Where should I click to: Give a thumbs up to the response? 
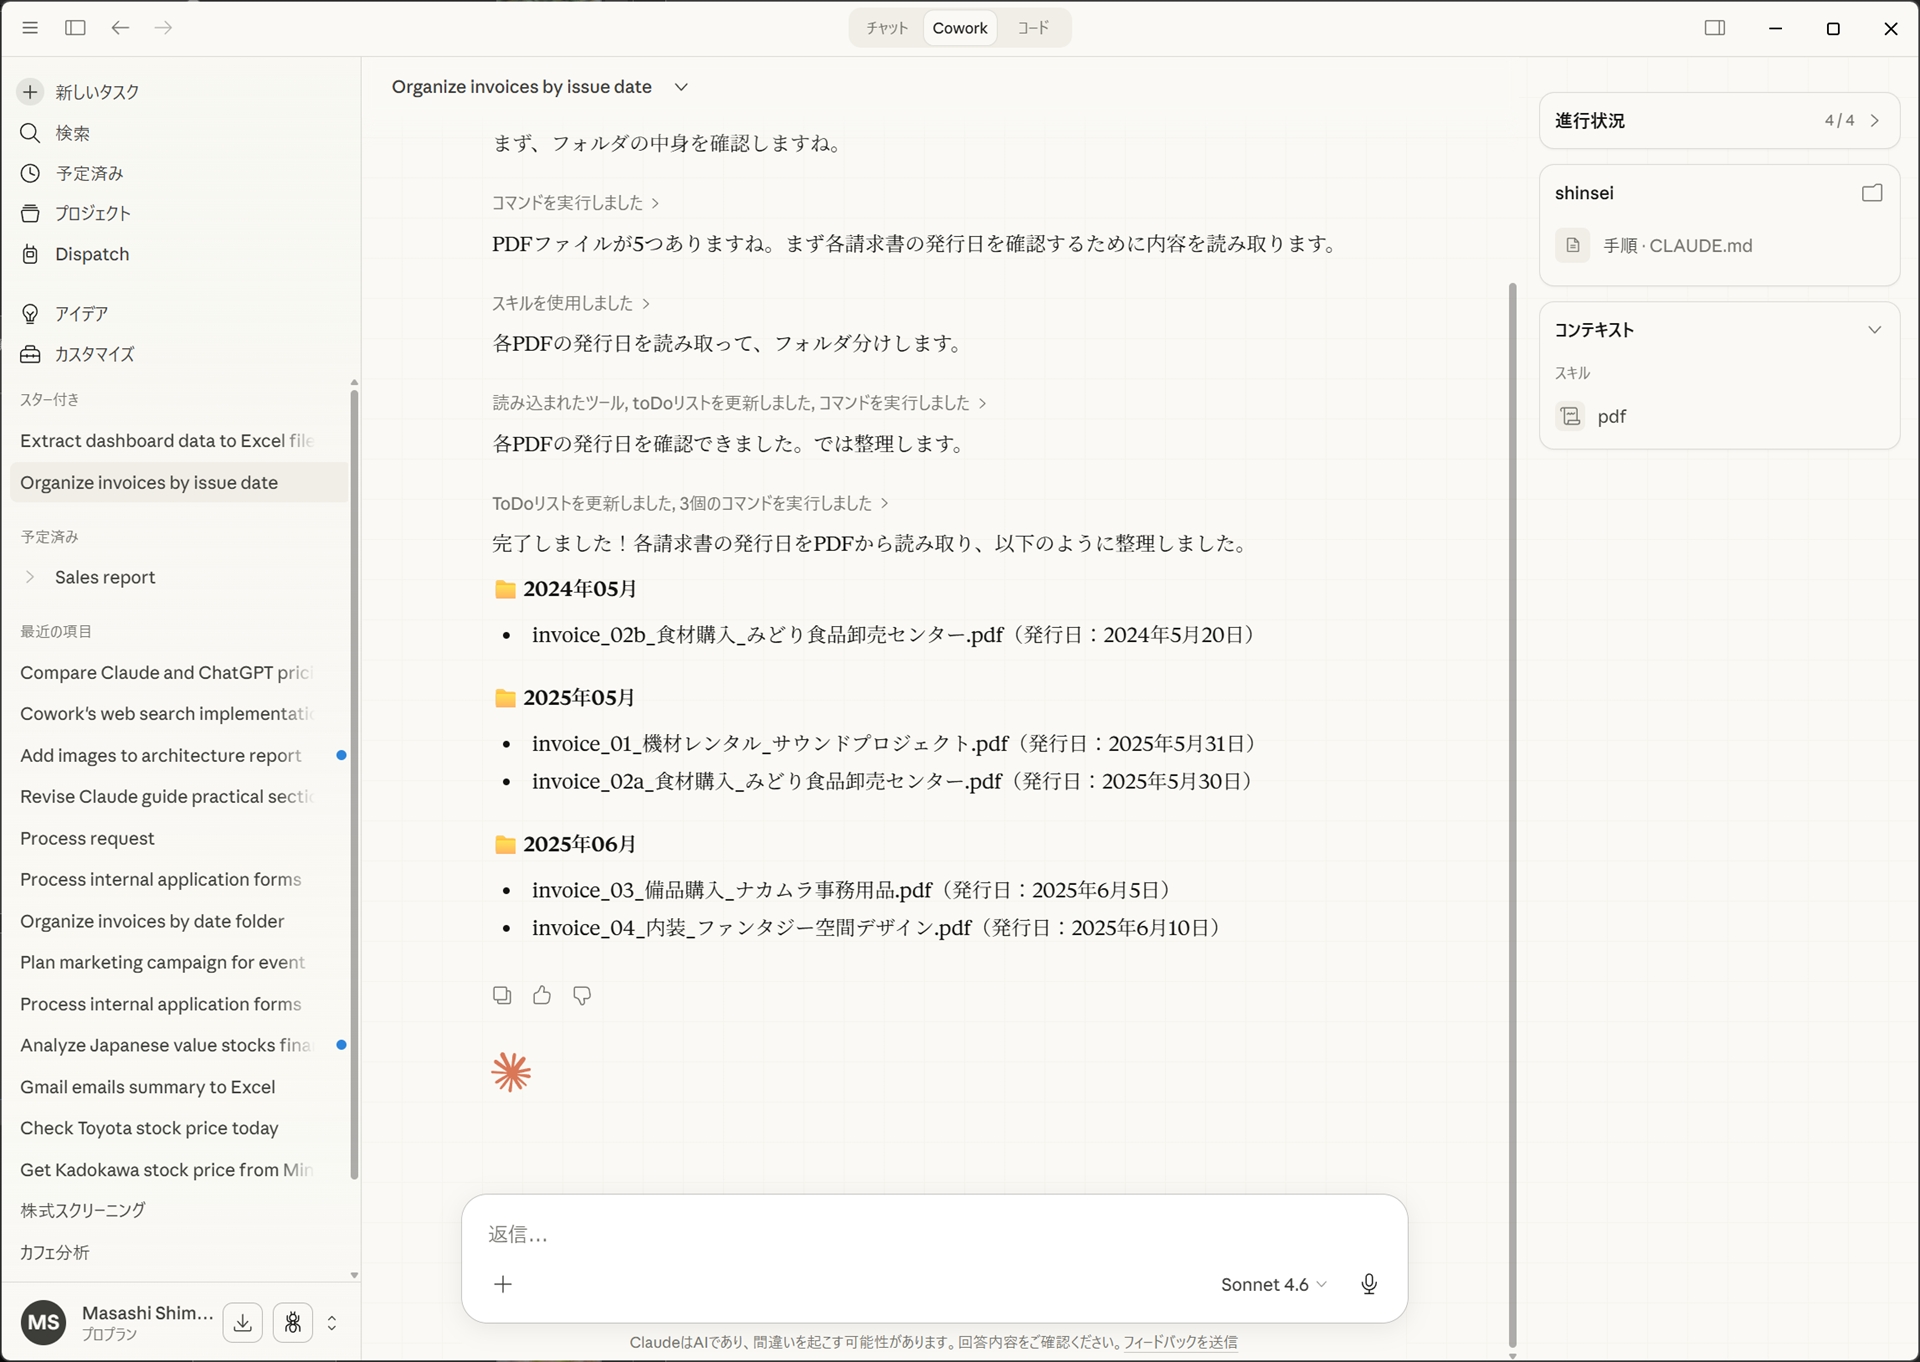(541, 995)
